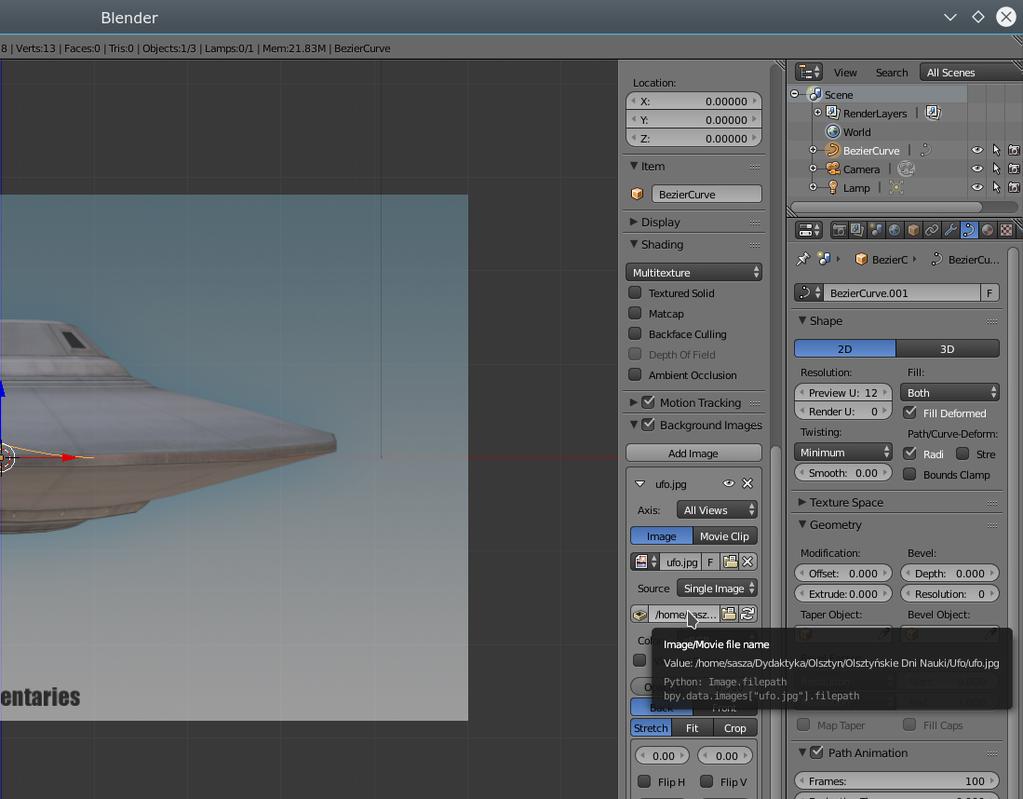Open file browser beside ufo.jpg datablock name
Viewport: 1023px width, 799px height.
730,562
